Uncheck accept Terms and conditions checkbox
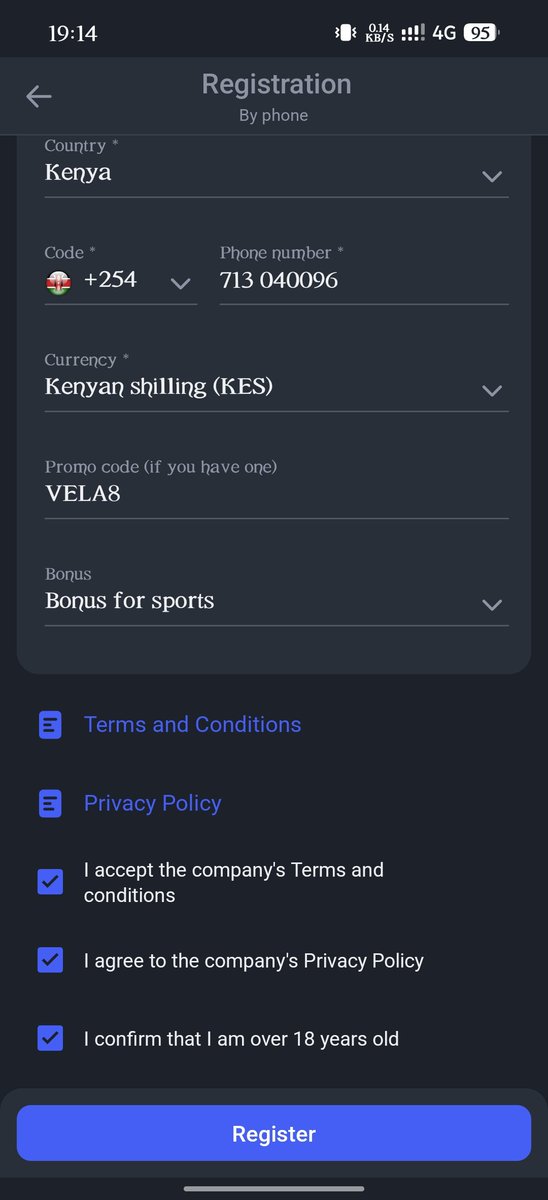548x1200 pixels. click(50, 882)
